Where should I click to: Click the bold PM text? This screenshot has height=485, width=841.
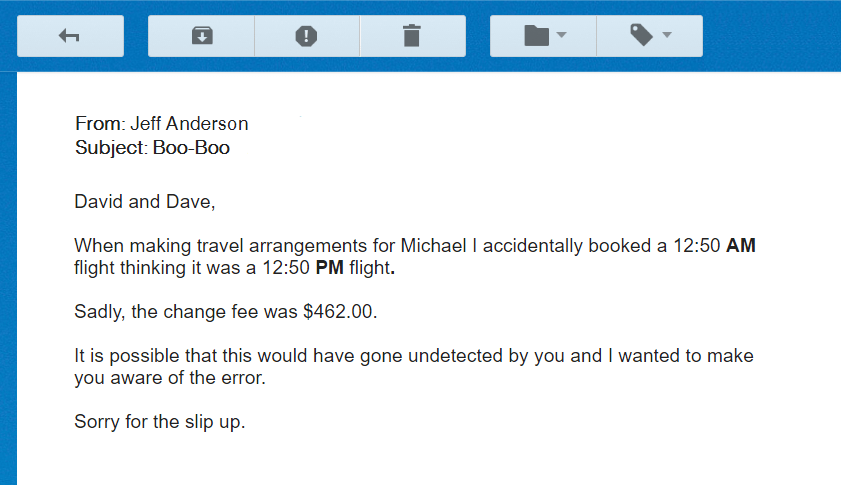click(330, 267)
